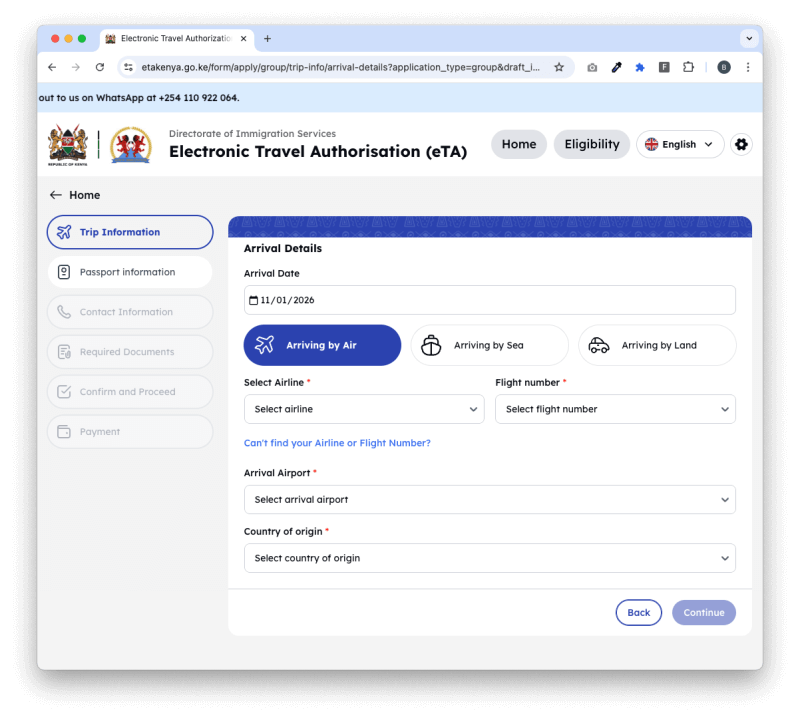Click the settings gear icon in header
This screenshot has width=800, height=719.
[x=741, y=144]
